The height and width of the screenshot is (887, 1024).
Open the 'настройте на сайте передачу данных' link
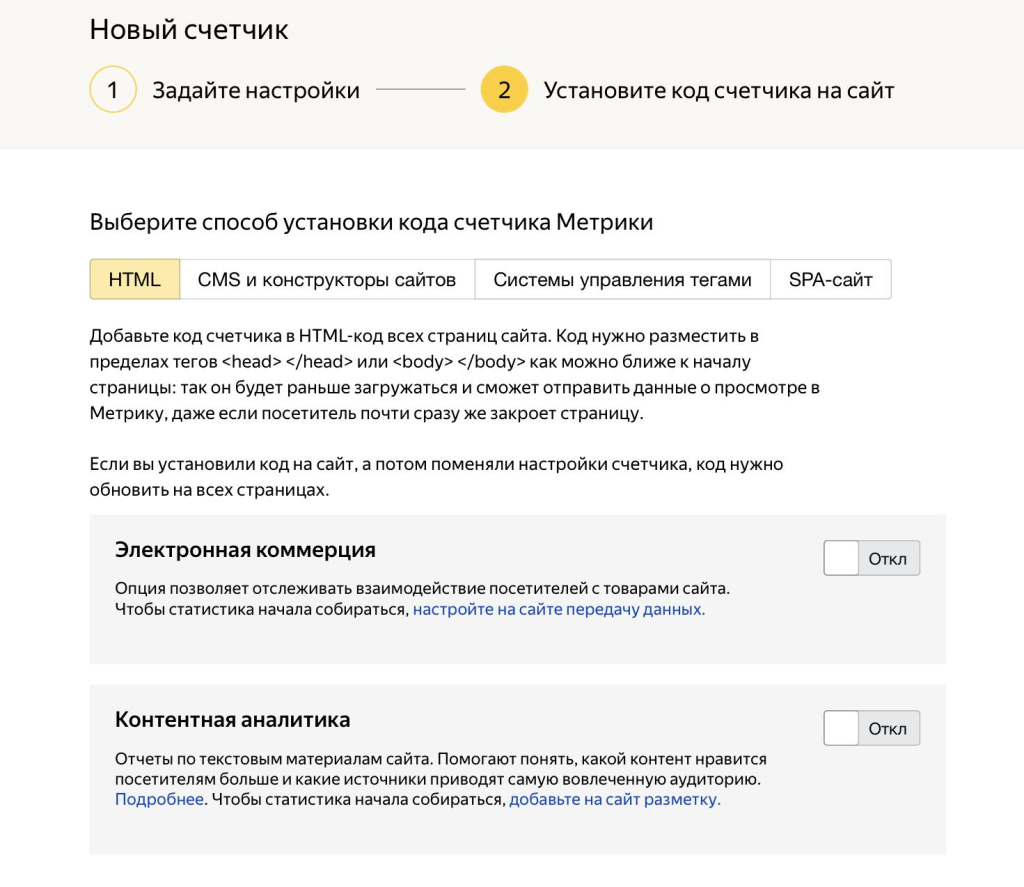(559, 609)
